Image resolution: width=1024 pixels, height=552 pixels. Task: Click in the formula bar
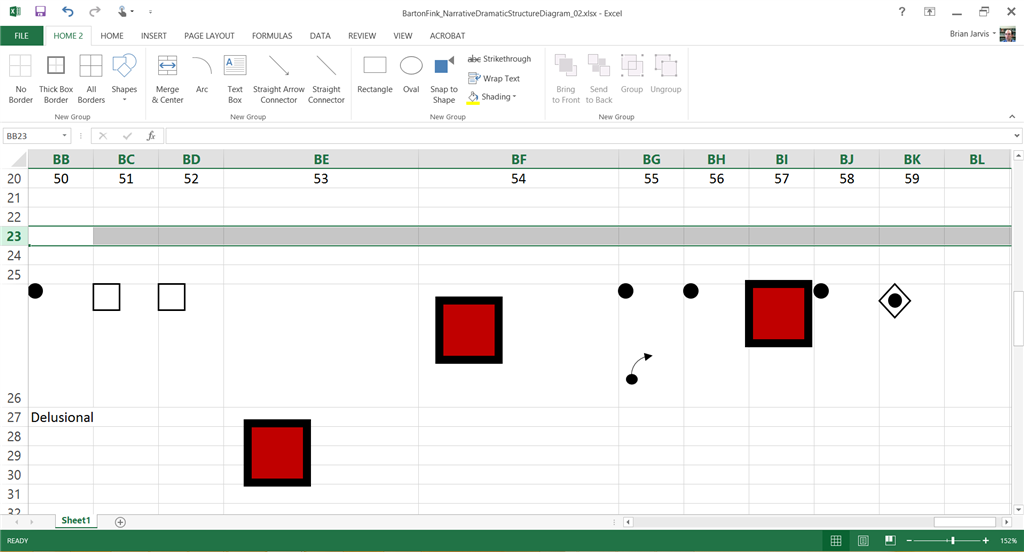point(588,136)
